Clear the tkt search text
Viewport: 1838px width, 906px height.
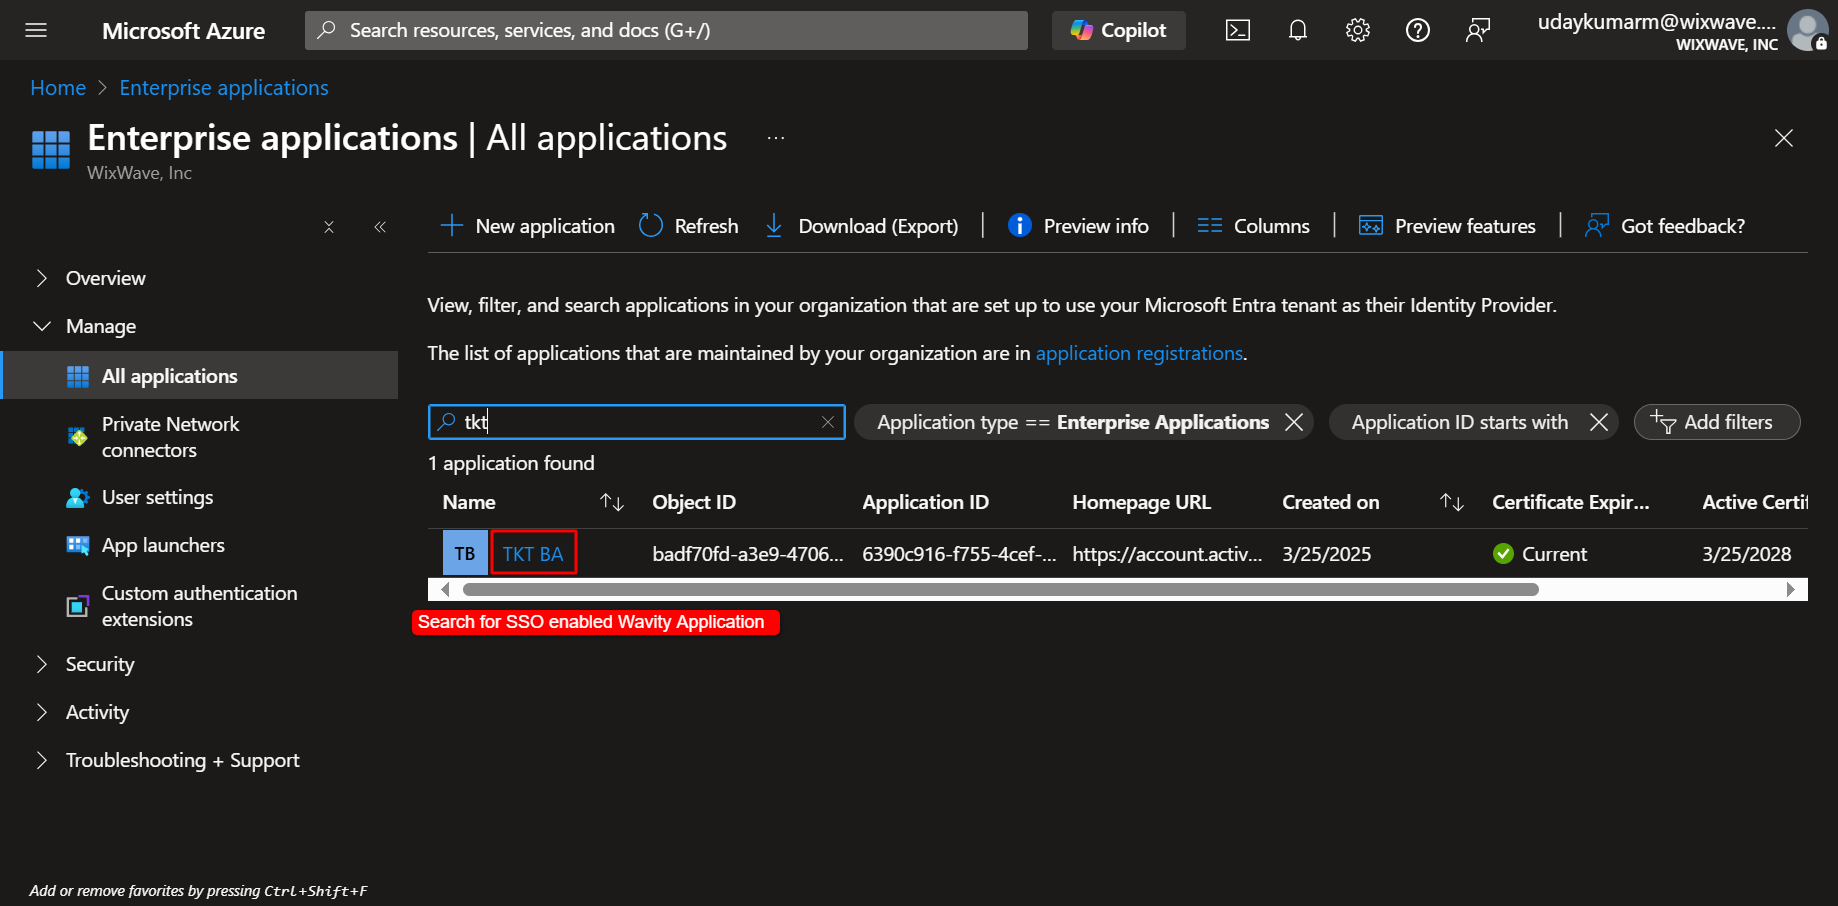coord(828,422)
